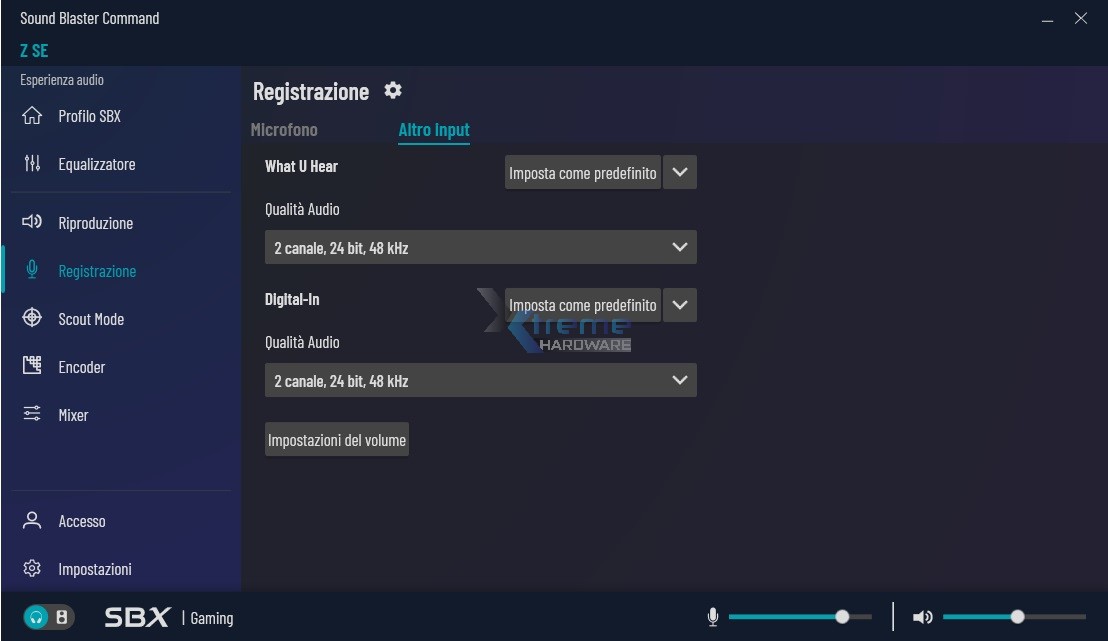Select the Riproduzione speaker icon
The height and width of the screenshot is (641, 1108).
32,222
